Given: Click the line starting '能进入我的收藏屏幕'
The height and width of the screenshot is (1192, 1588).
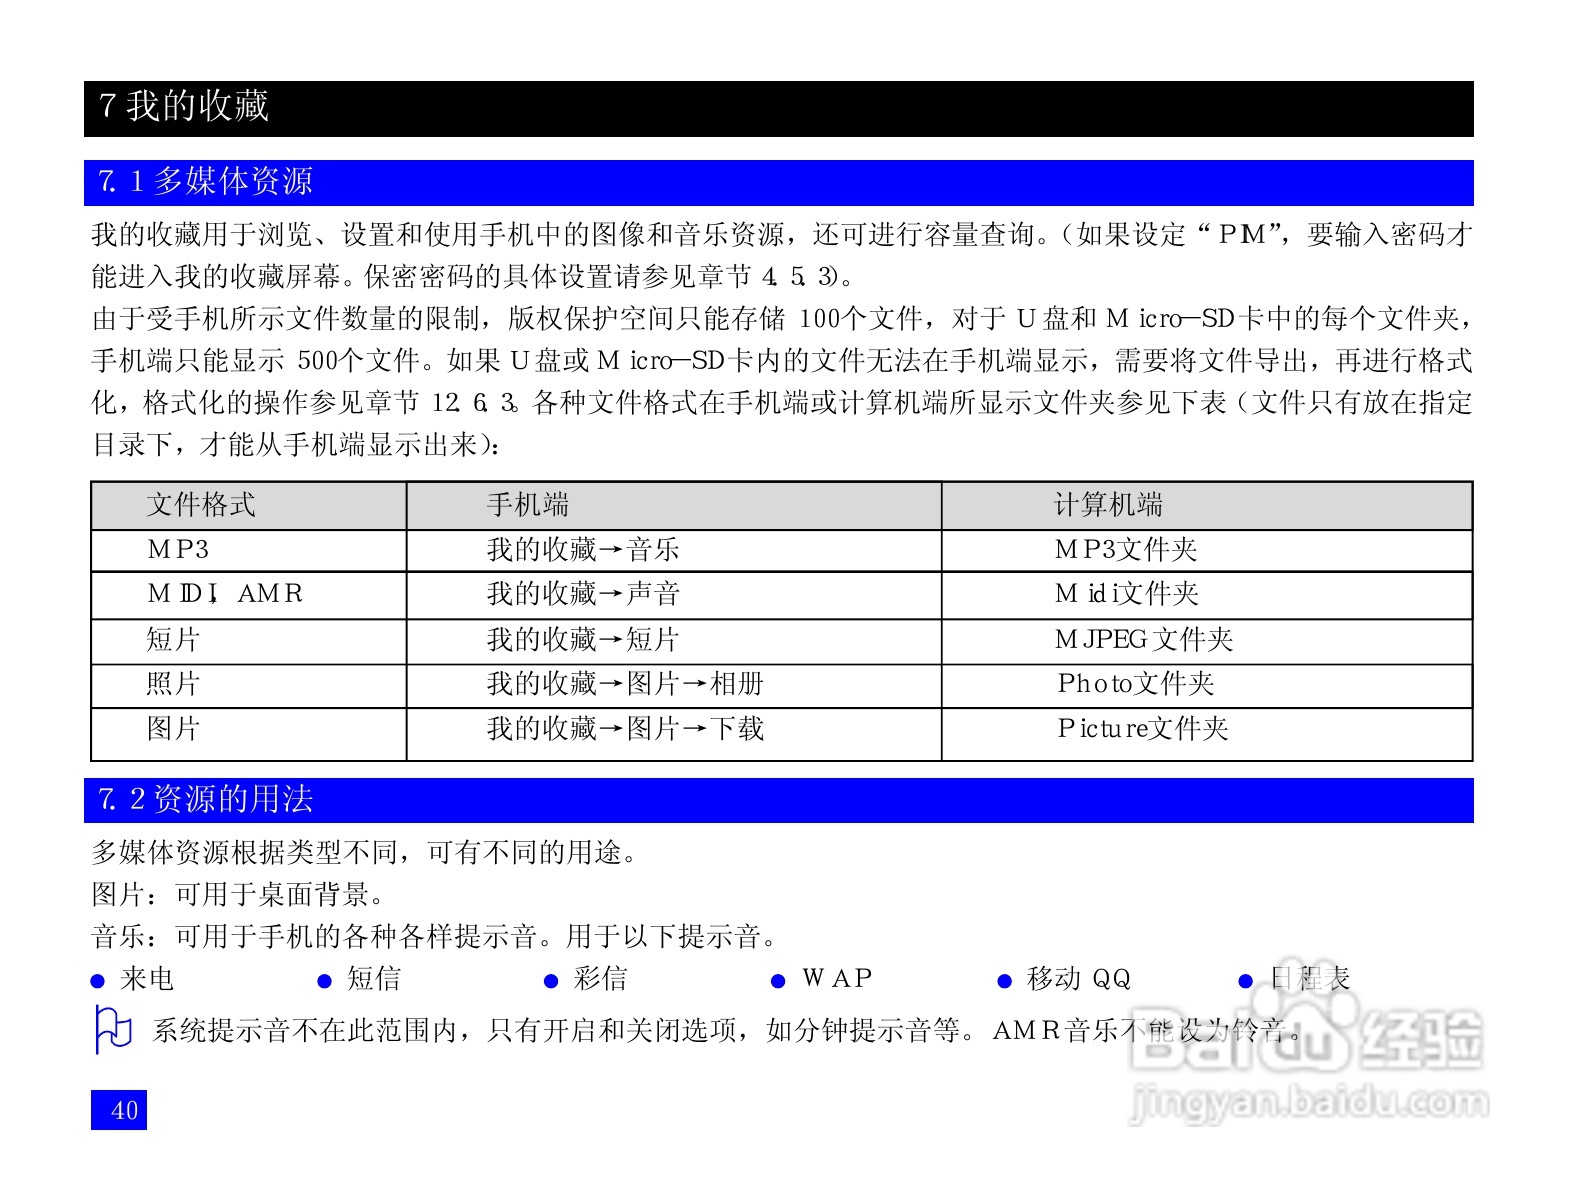Looking at the screenshot, I should (472, 276).
